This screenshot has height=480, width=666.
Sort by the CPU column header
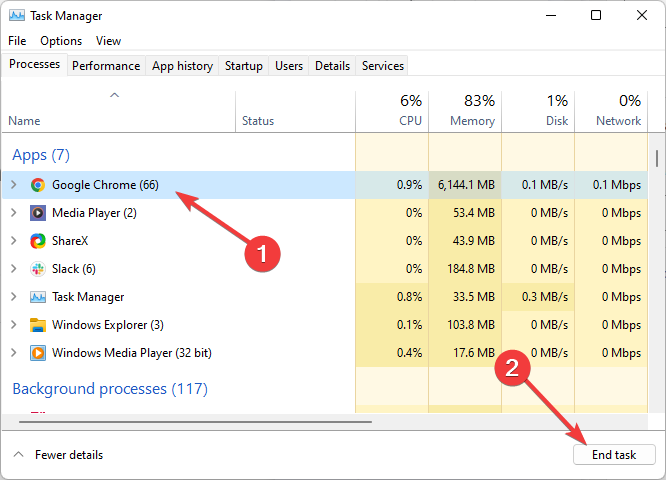click(x=392, y=112)
